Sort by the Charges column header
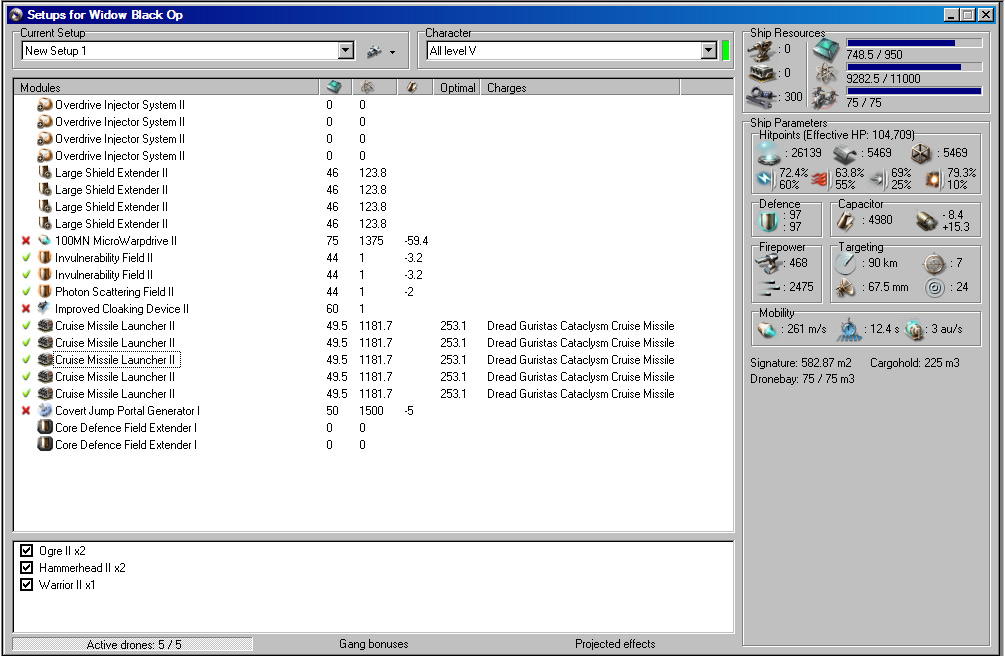 pyautogui.click(x=580, y=87)
